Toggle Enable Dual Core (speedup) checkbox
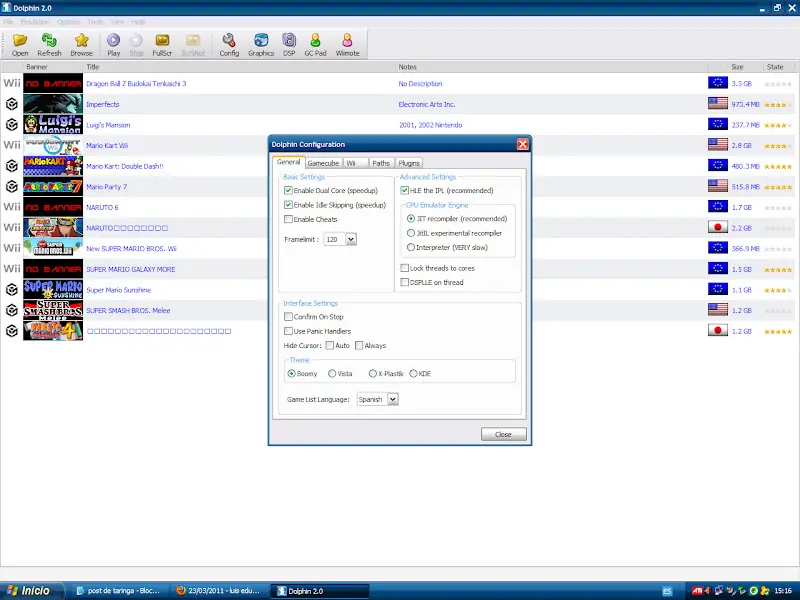Screen dimensions: 800x600 click(288, 190)
